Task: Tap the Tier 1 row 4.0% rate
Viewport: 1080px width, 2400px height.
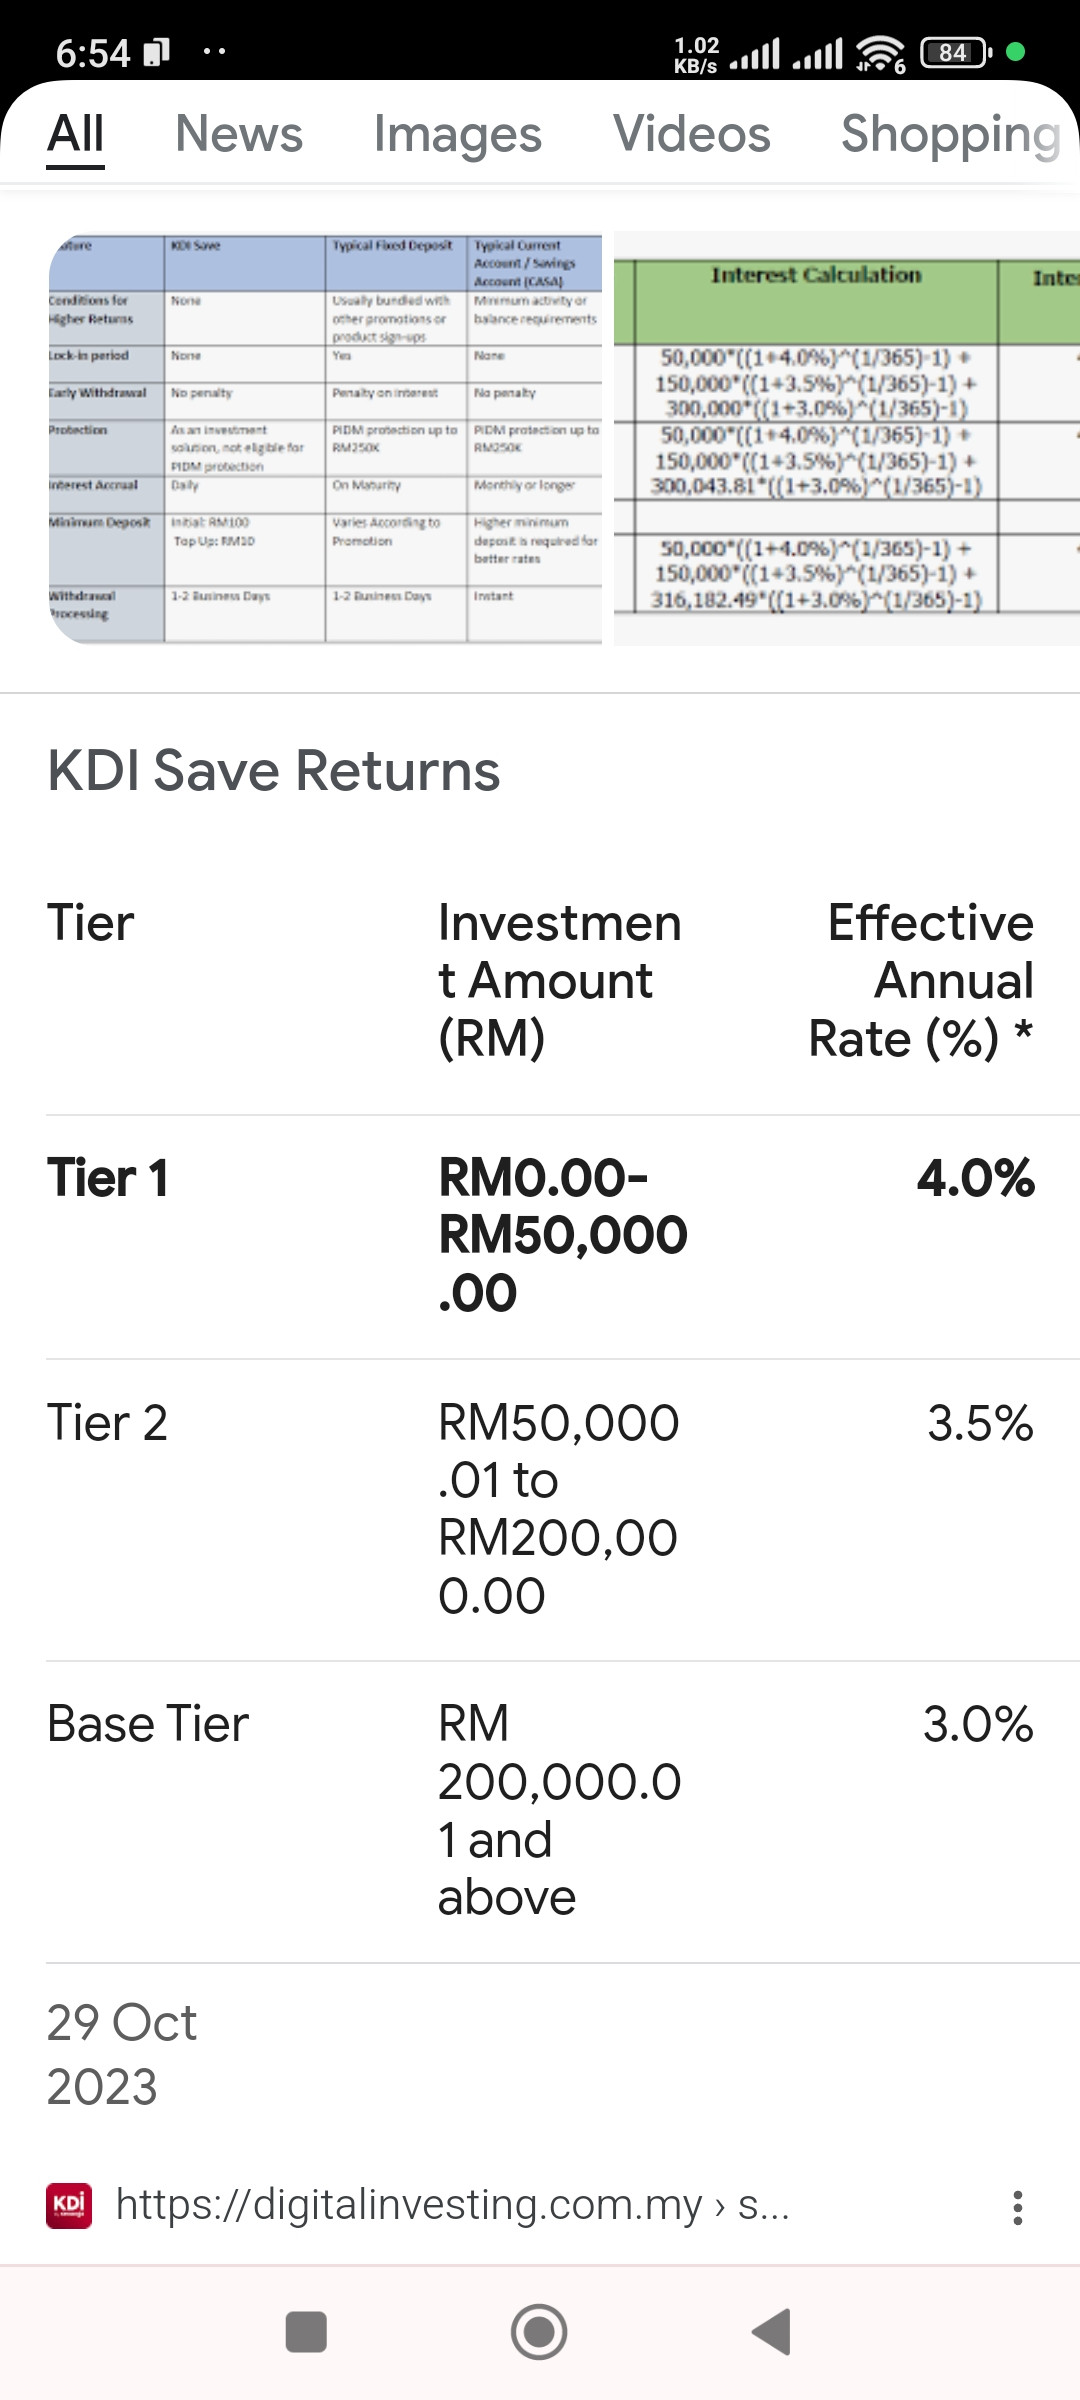Action: click(976, 1178)
